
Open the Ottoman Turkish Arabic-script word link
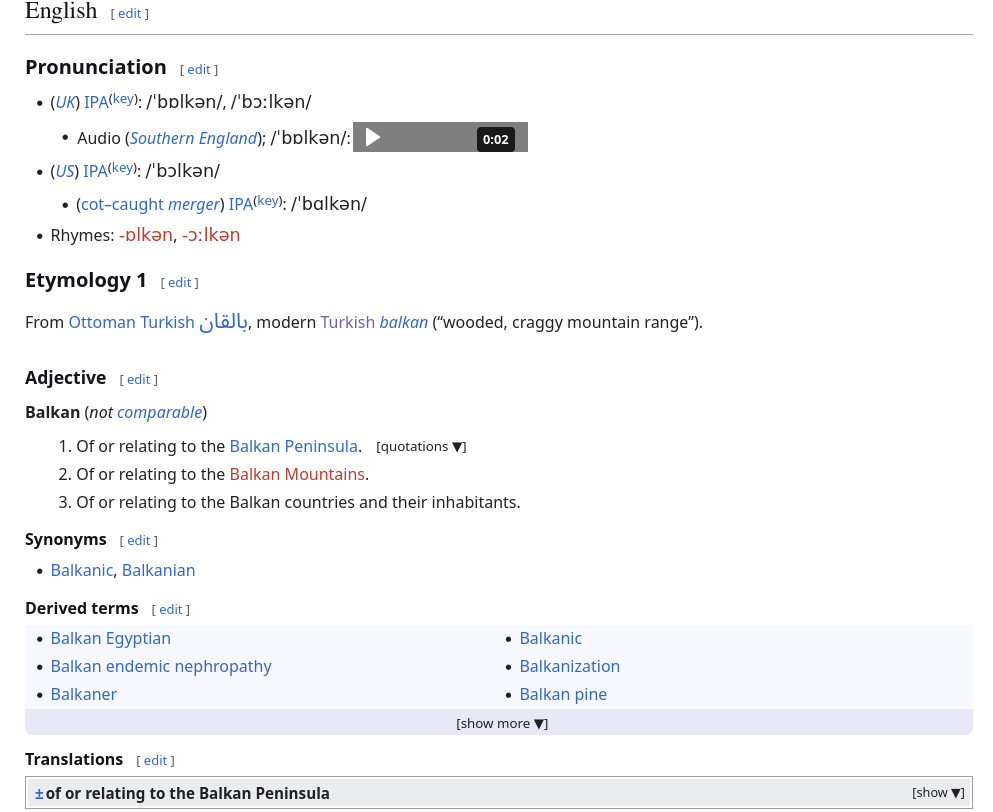click(223, 322)
